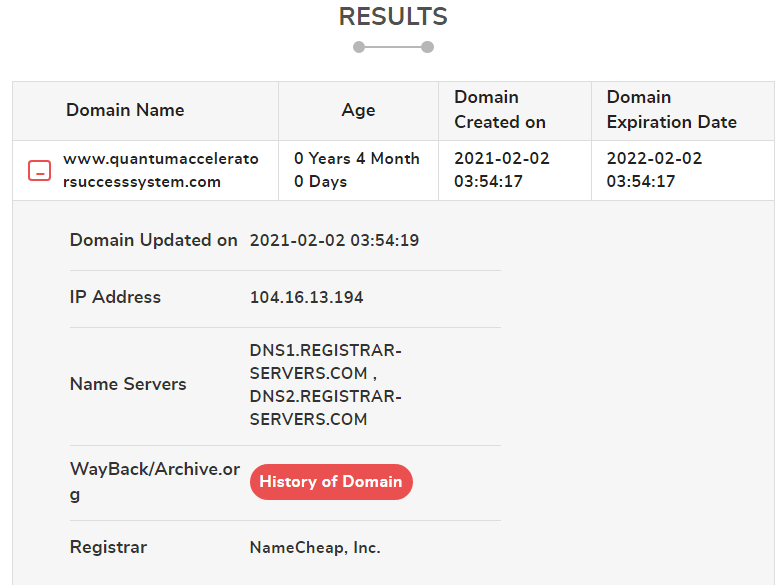Click the IP address 104.16.13.194
The height and width of the screenshot is (585, 783).
tap(306, 297)
